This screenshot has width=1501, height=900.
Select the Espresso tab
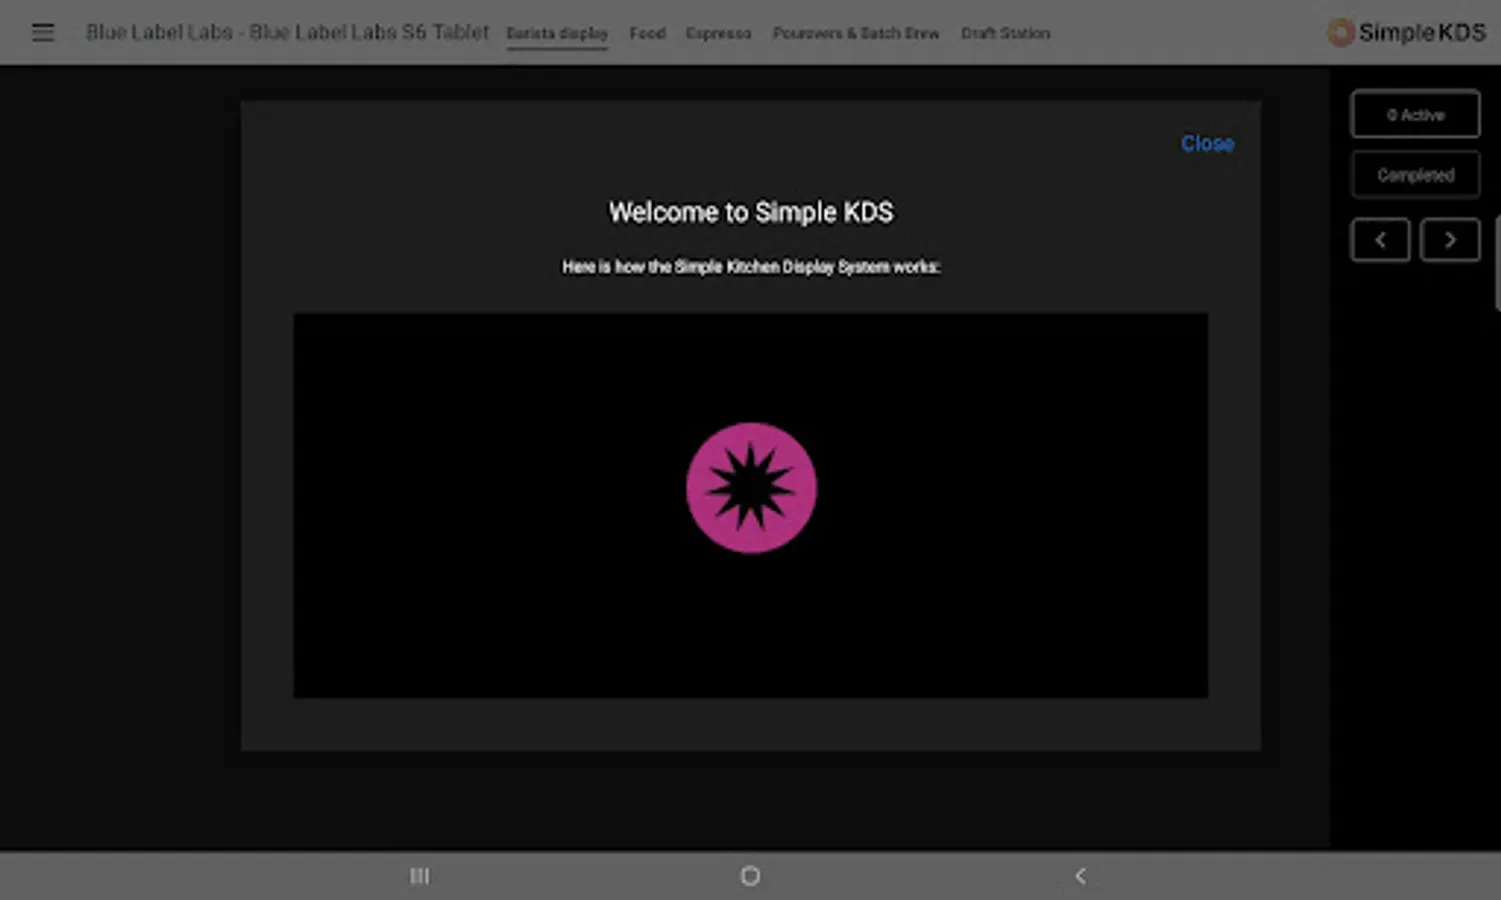[718, 33]
